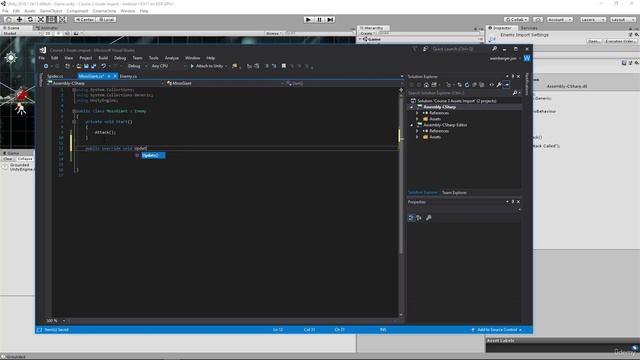Viewport: 640px width, 360px height.
Task: Select Unity's Move tool
Action: tap(19, 20)
